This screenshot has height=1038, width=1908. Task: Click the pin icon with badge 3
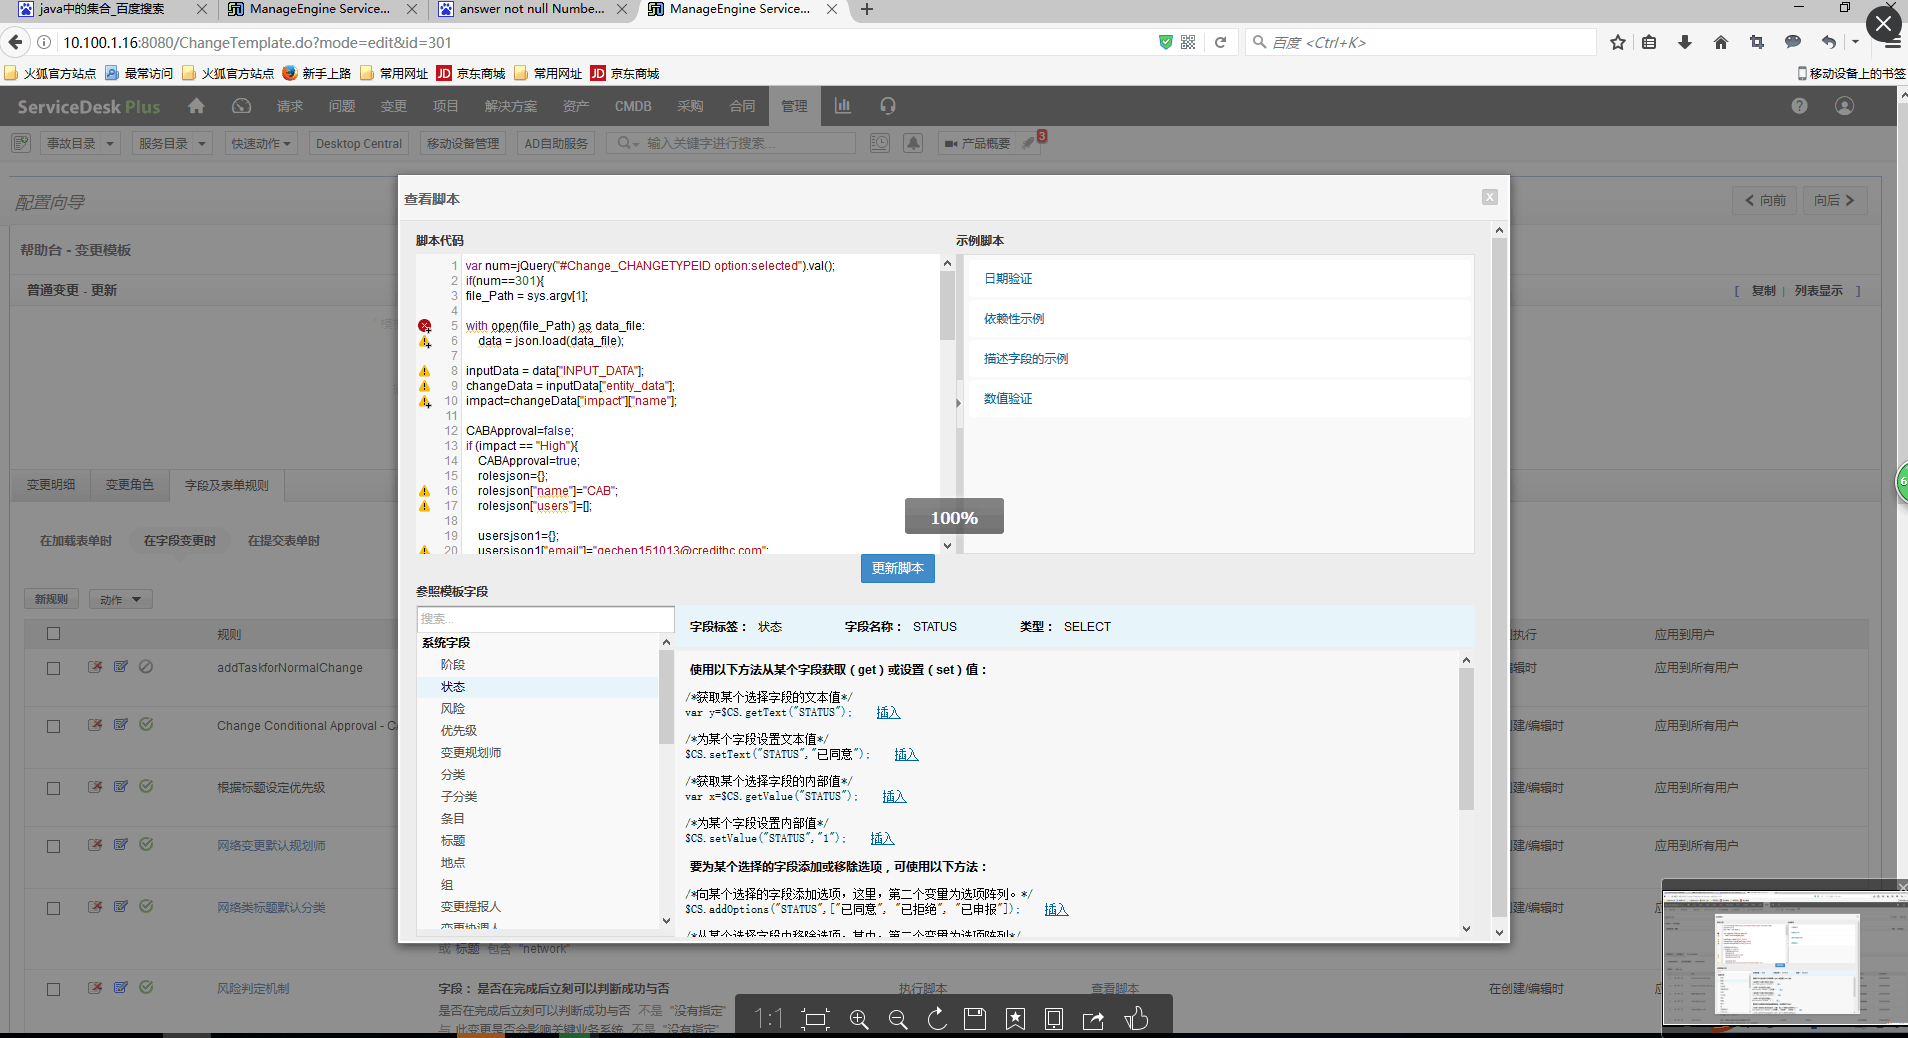click(1031, 142)
